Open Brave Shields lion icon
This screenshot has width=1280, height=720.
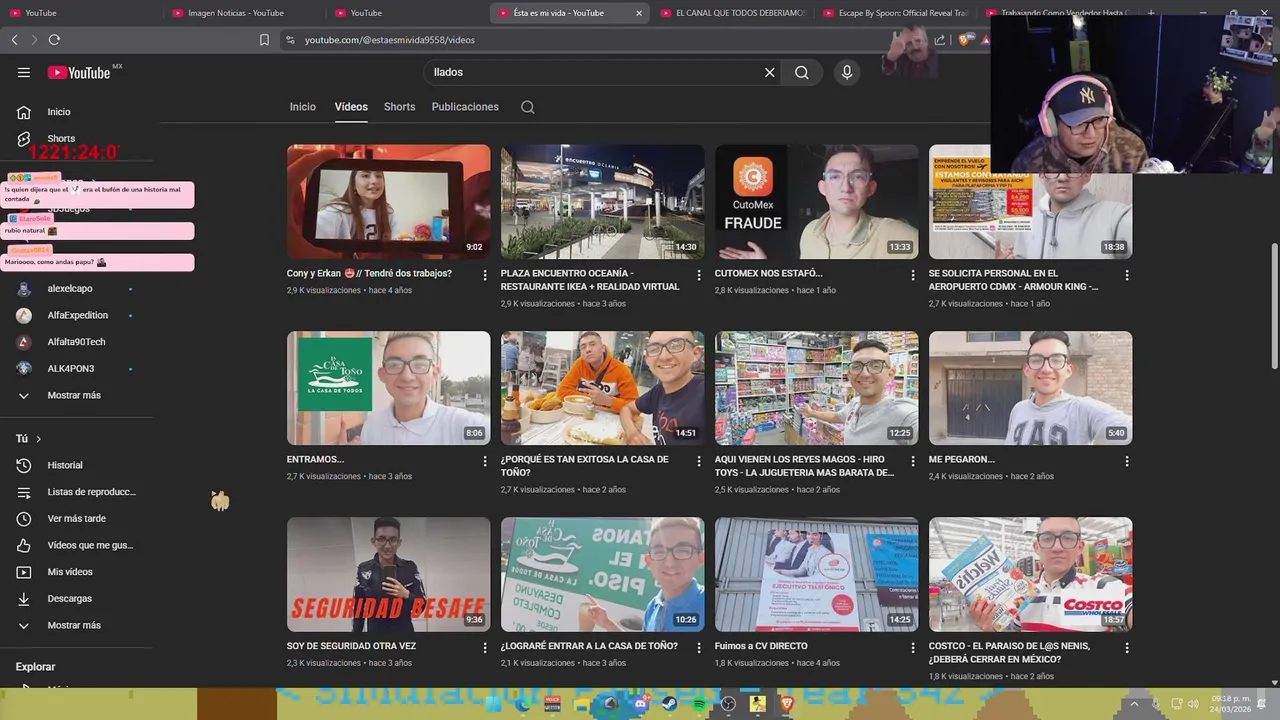click(x=965, y=40)
